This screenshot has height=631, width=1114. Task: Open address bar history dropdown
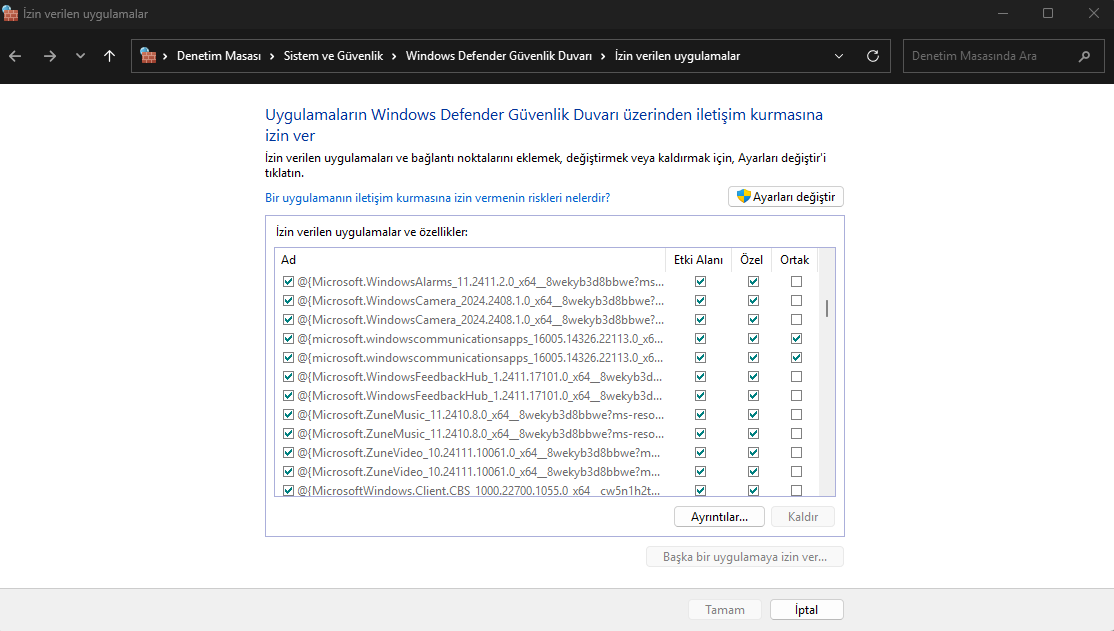tap(839, 56)
